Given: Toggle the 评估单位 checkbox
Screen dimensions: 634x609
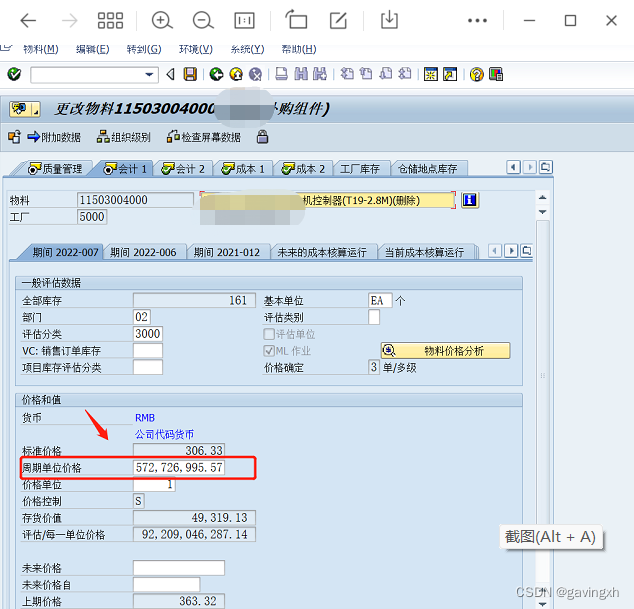Looking at the screenshot, I should pos(268,334).
